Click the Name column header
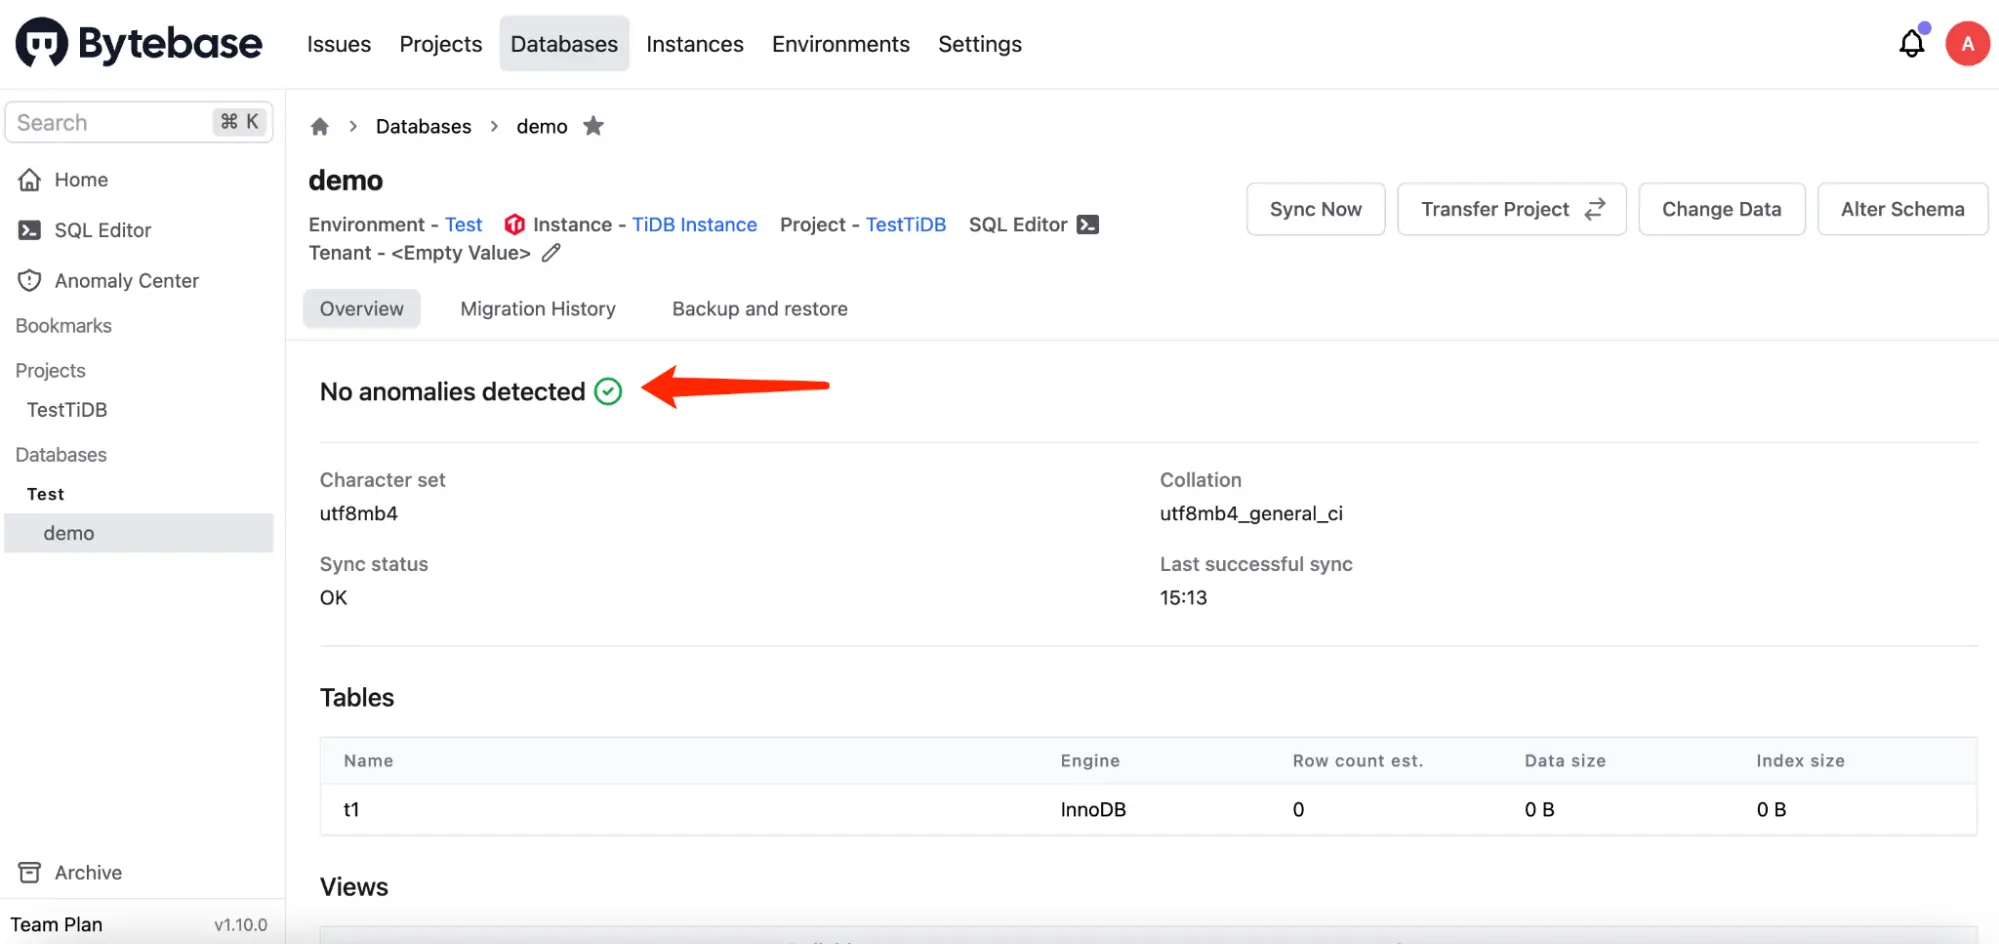The image size is (1999, 944). [x=368, y=761]
